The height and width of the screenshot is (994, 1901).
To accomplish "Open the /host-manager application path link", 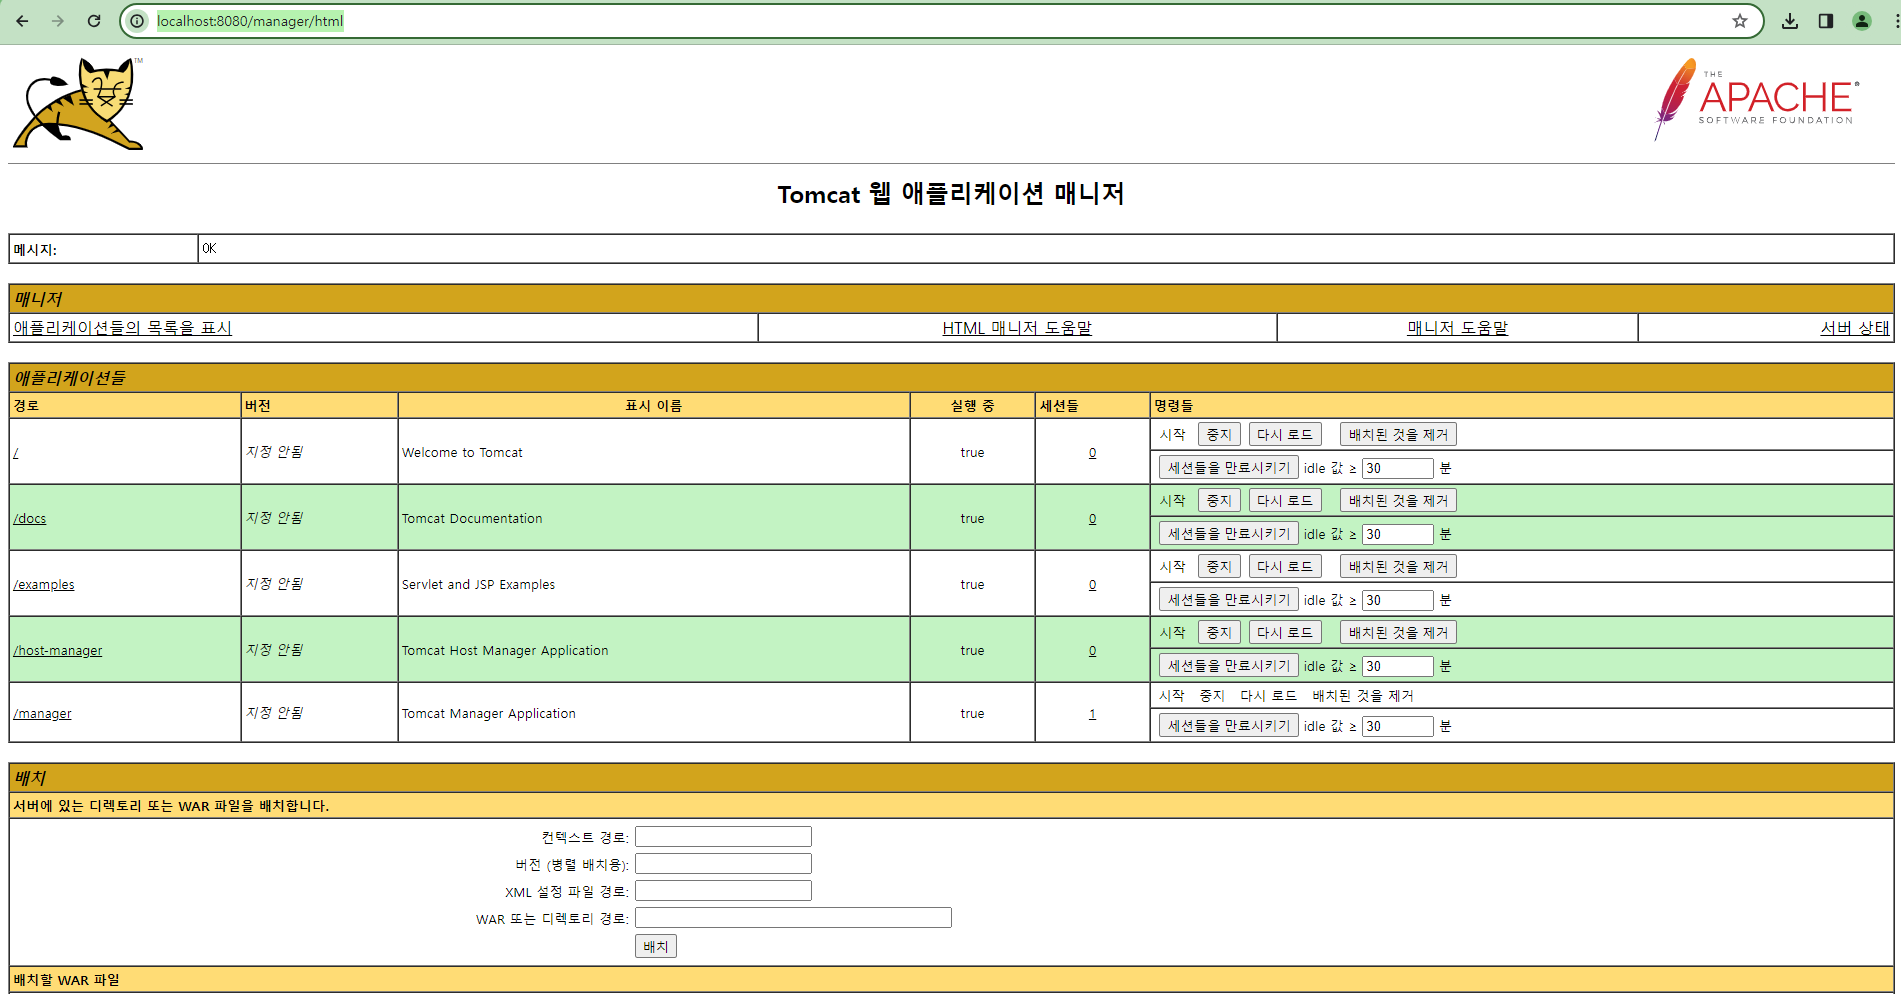I will click(x=58, y=651).
